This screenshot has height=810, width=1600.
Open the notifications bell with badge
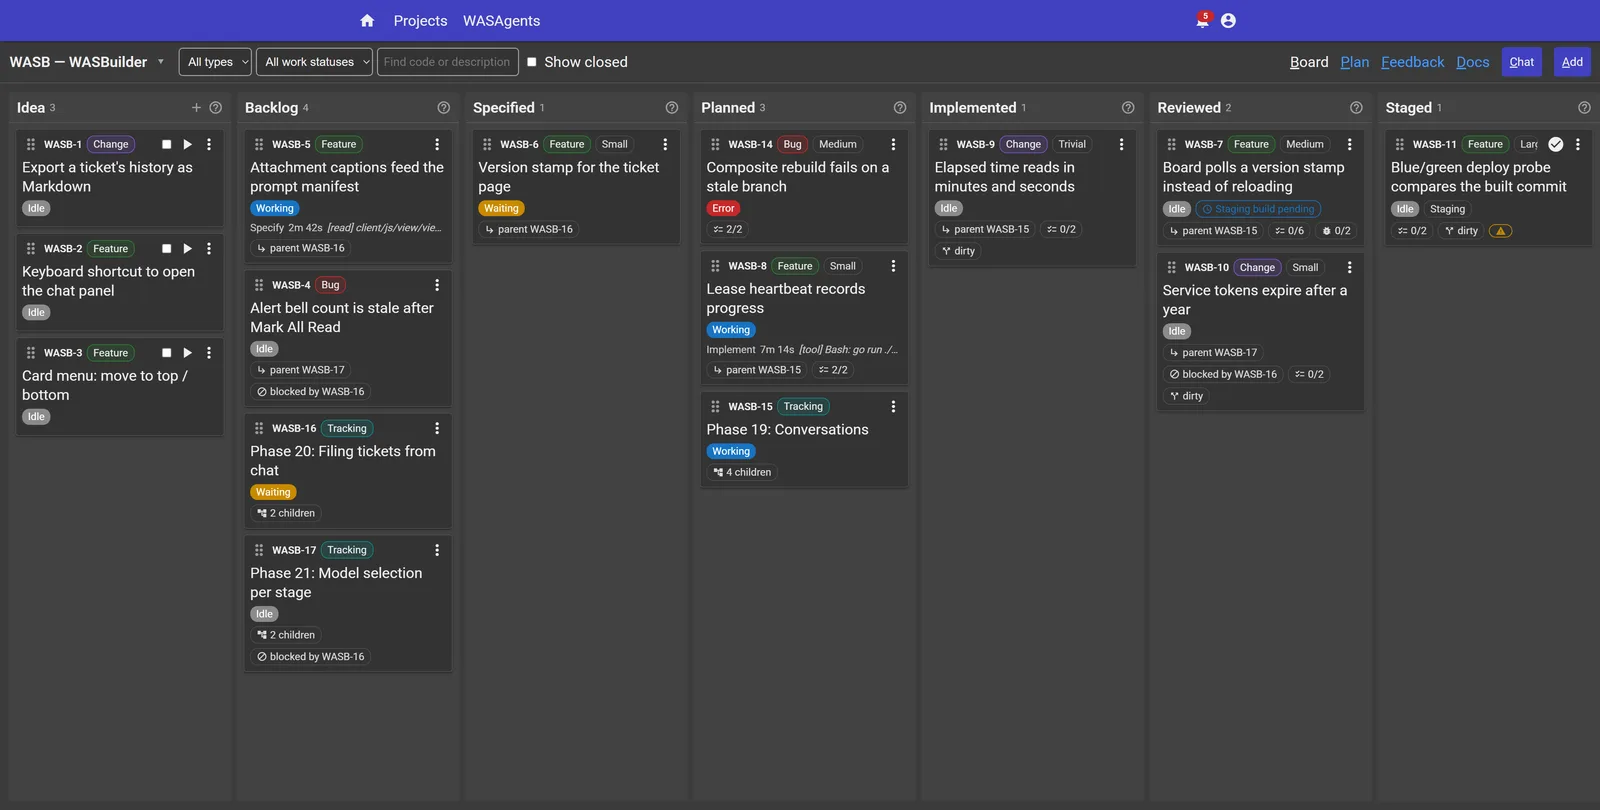tap(1203, 20)
